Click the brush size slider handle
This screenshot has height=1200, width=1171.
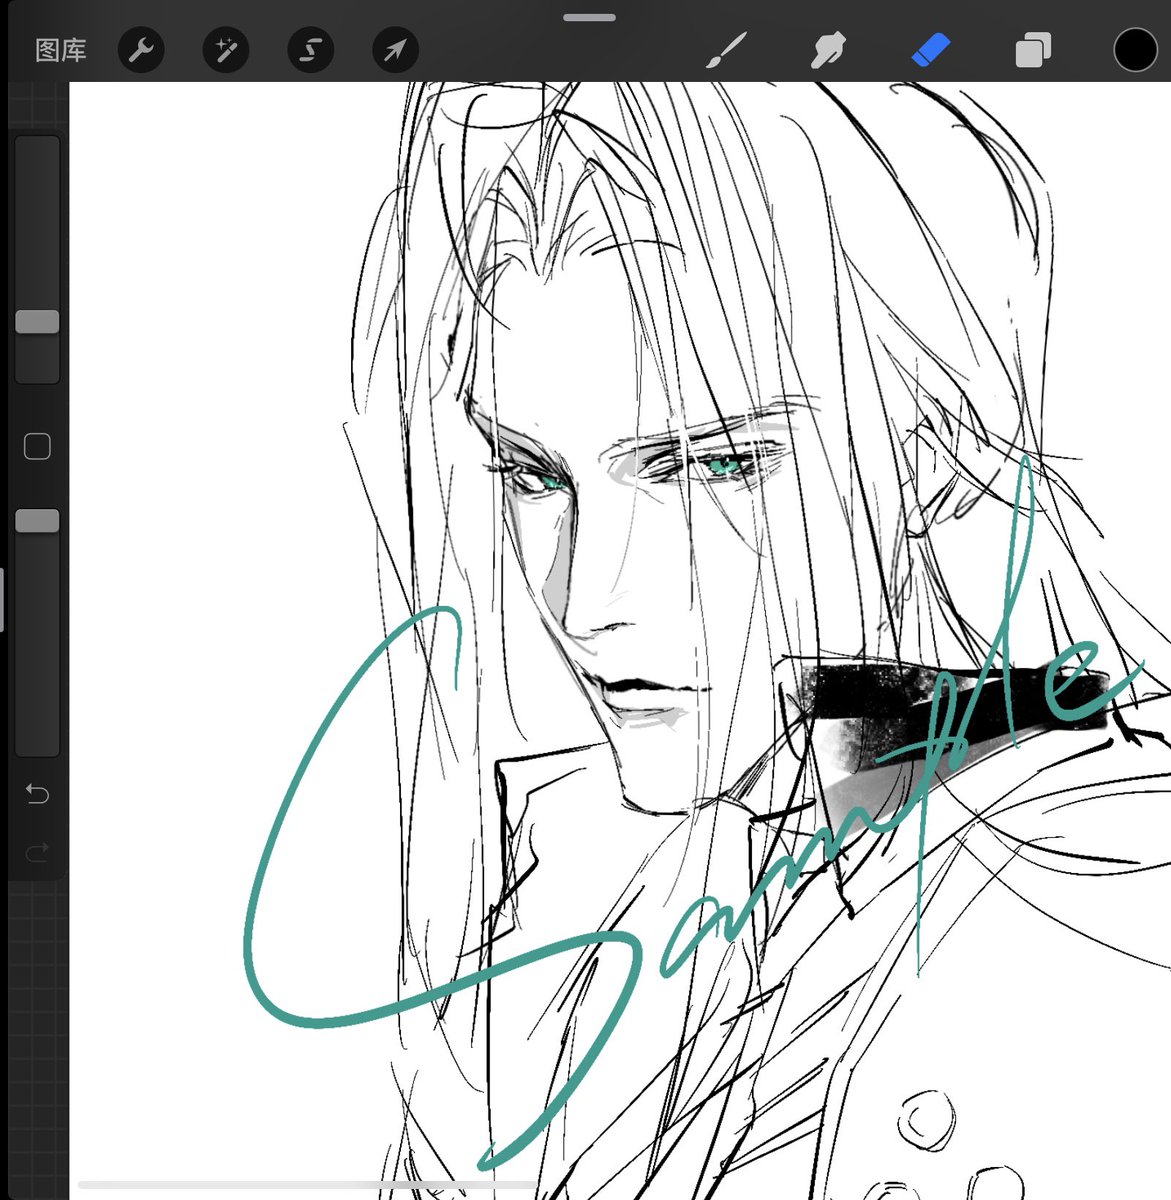click(37, 321)
